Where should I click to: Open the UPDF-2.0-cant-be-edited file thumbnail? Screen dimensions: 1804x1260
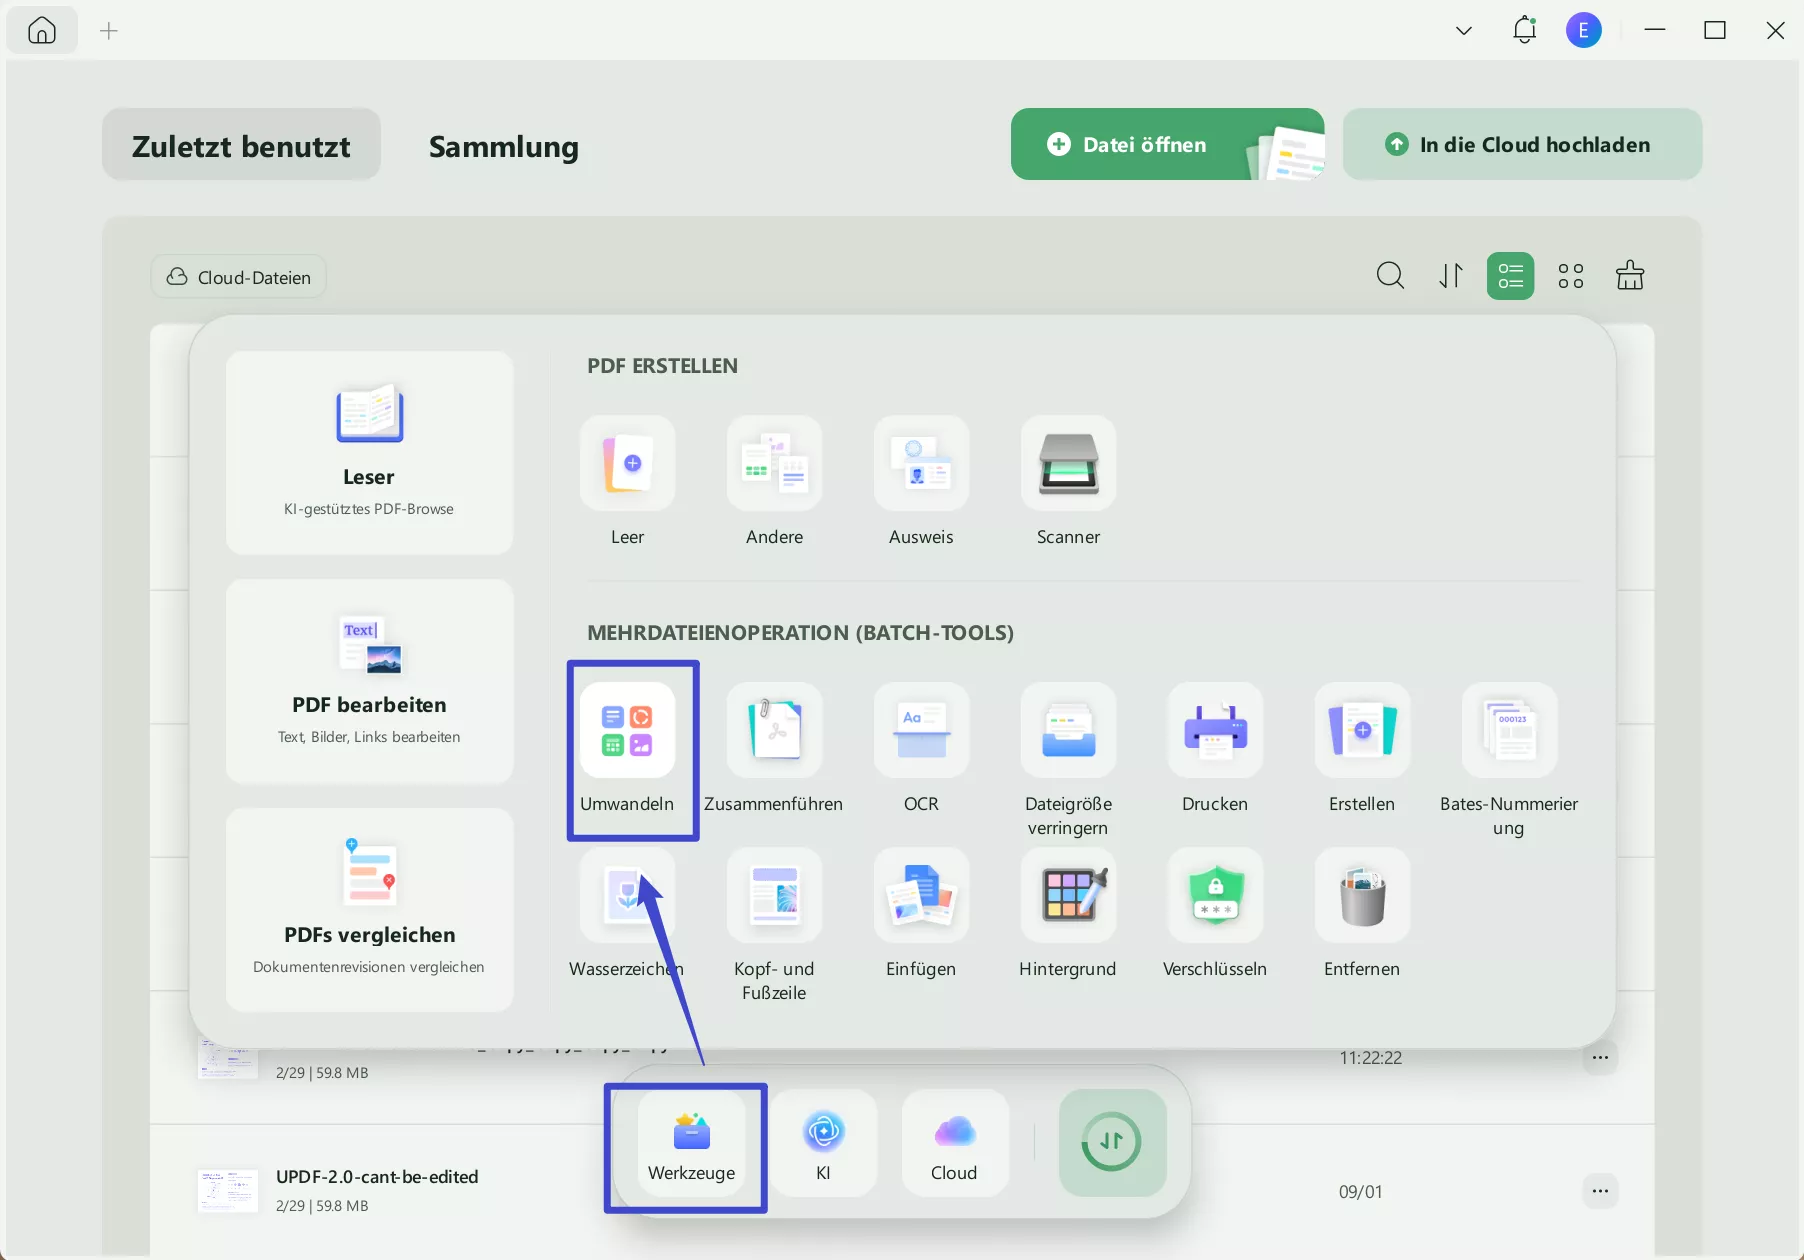(x=228, y=1191)
